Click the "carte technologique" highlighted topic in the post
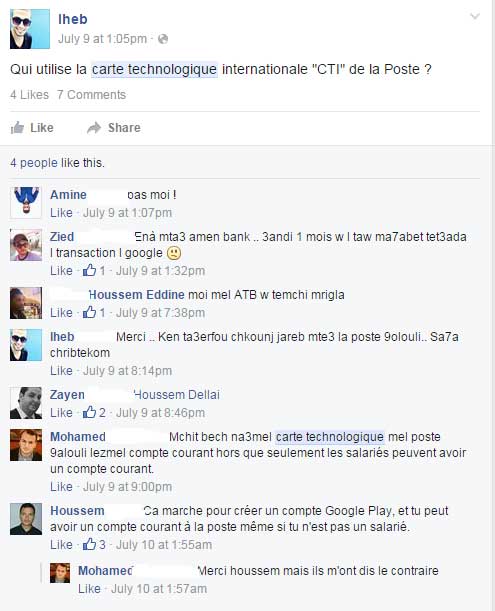This screenshot has width=495, height=611. click(154, 69)
